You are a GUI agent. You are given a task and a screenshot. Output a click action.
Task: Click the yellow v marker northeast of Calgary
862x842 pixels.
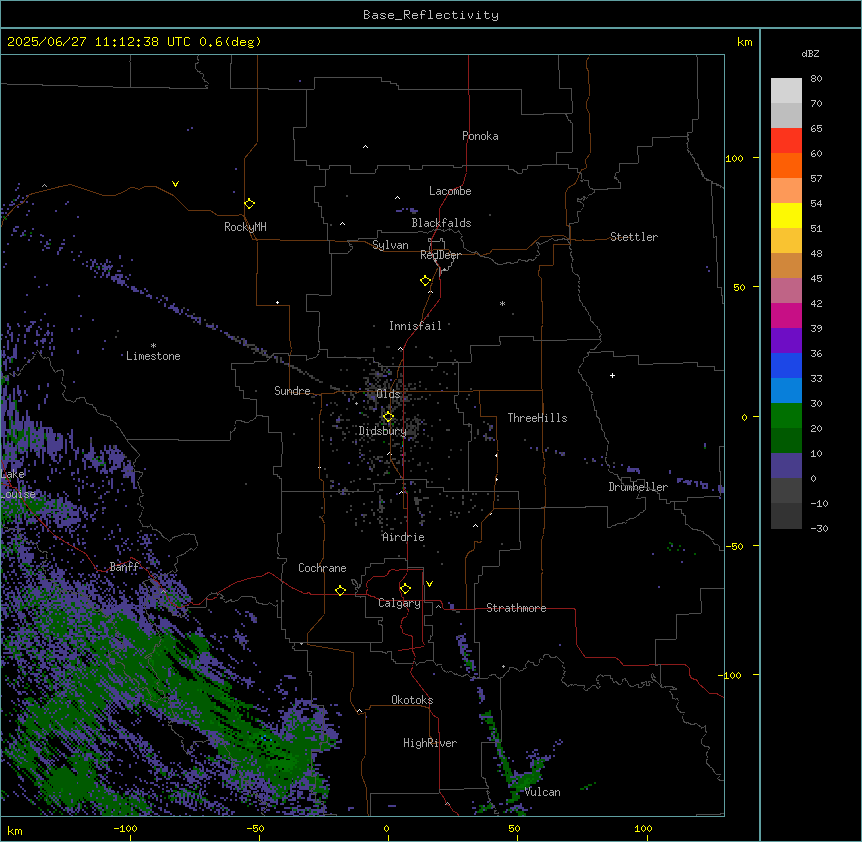pos(429,584)
